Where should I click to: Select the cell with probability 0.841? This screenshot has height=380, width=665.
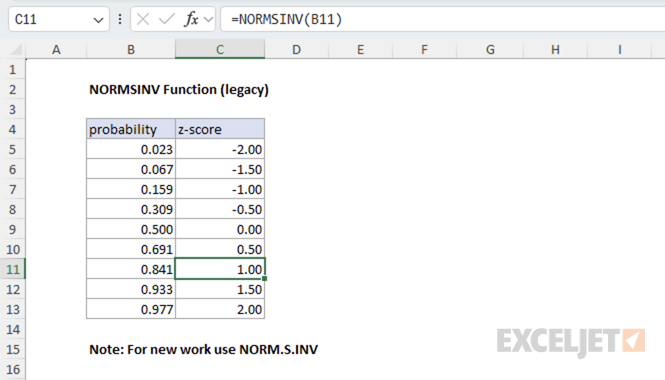coord(131,269)
